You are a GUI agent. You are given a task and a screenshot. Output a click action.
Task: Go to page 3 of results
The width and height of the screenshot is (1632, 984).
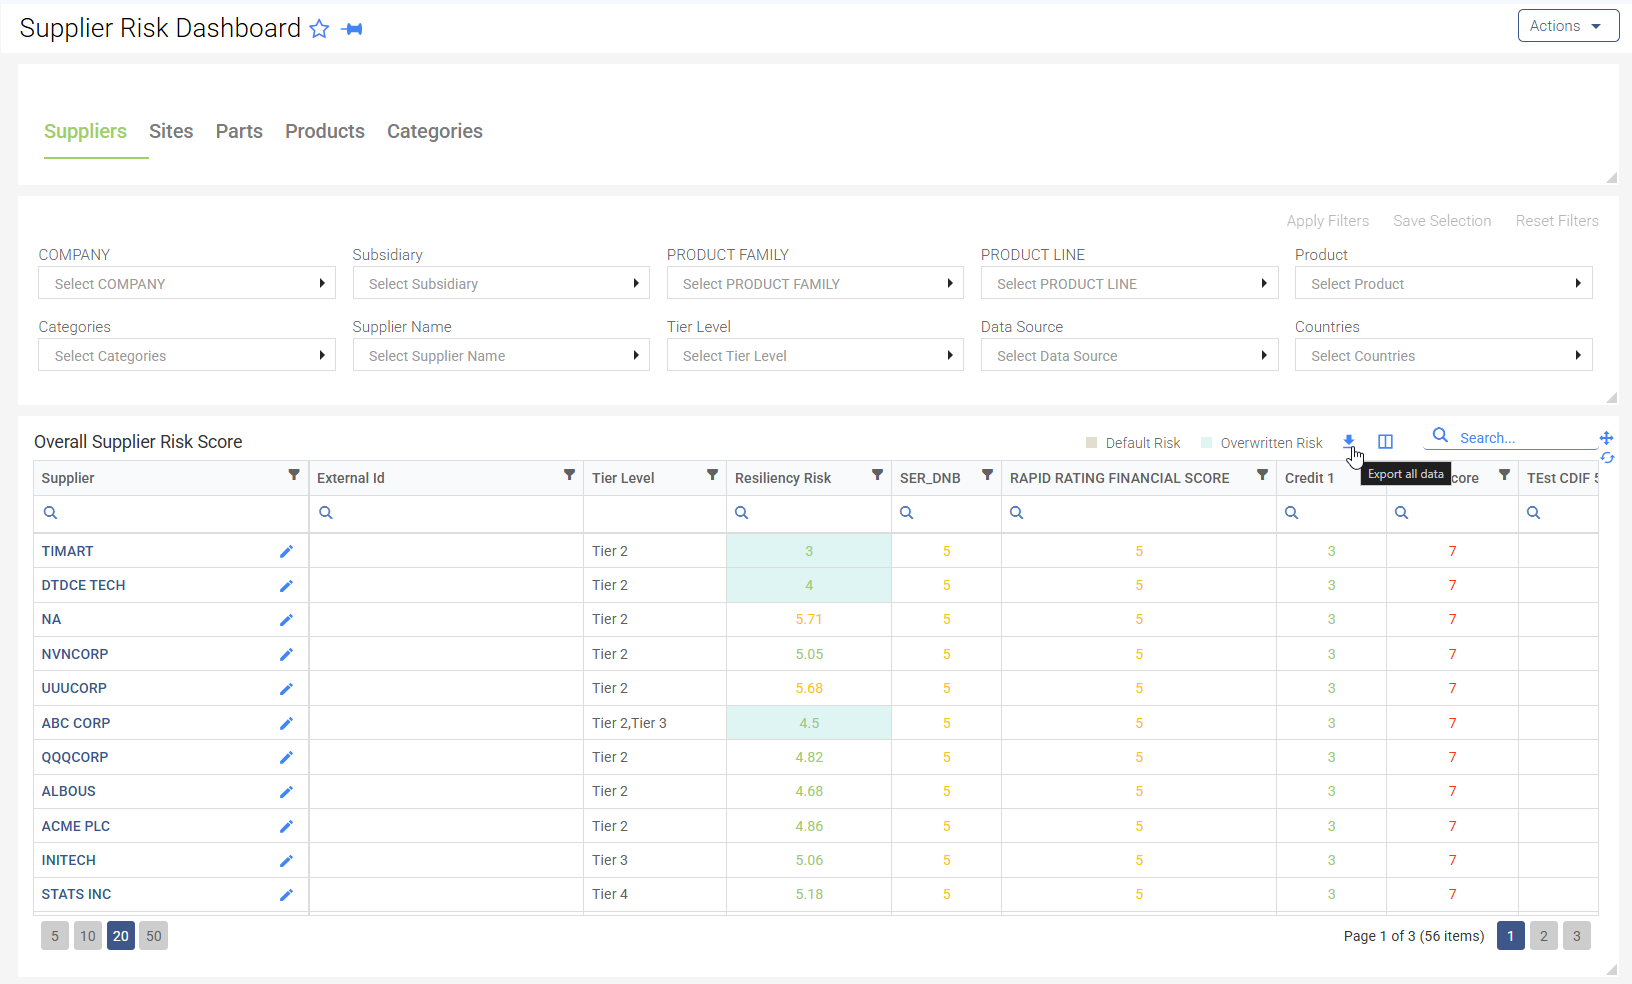coord(1577,936)
